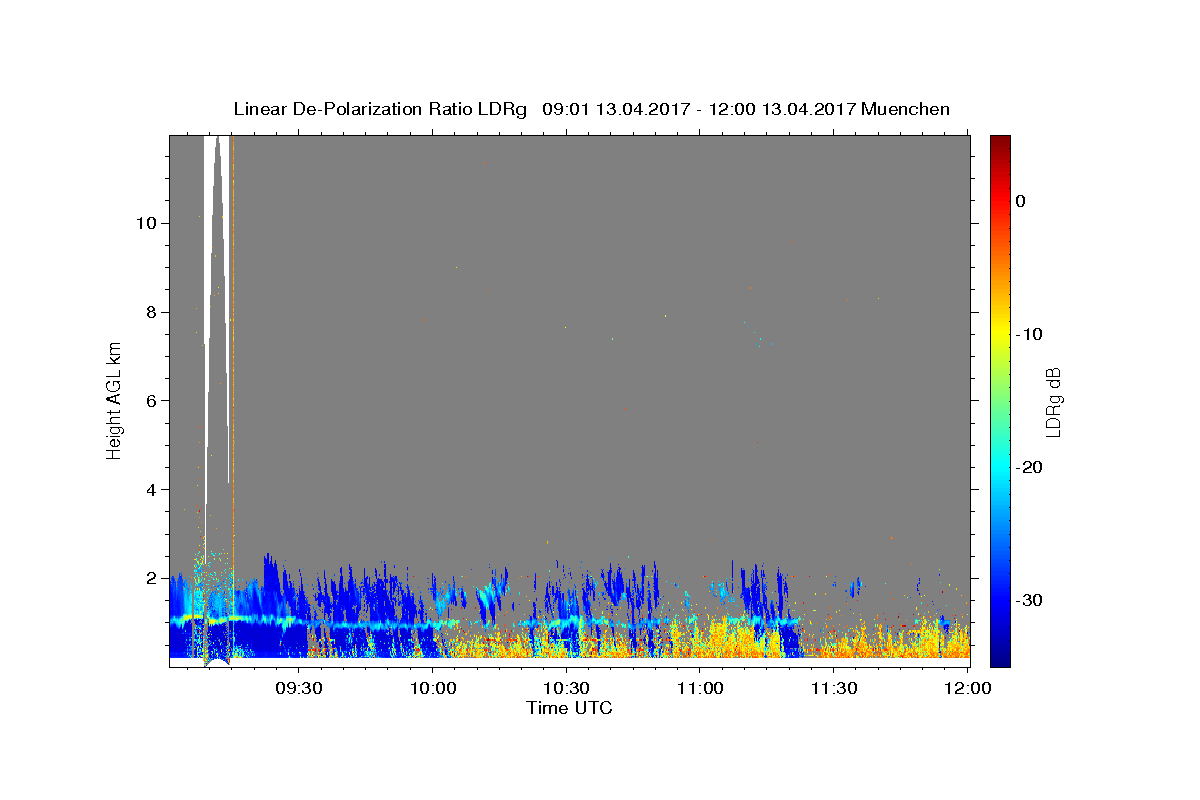Screen dimensions: 1200x800
Task: Click the colorbar label 0
Action: pyautogui.click(x=1020, y=201)
